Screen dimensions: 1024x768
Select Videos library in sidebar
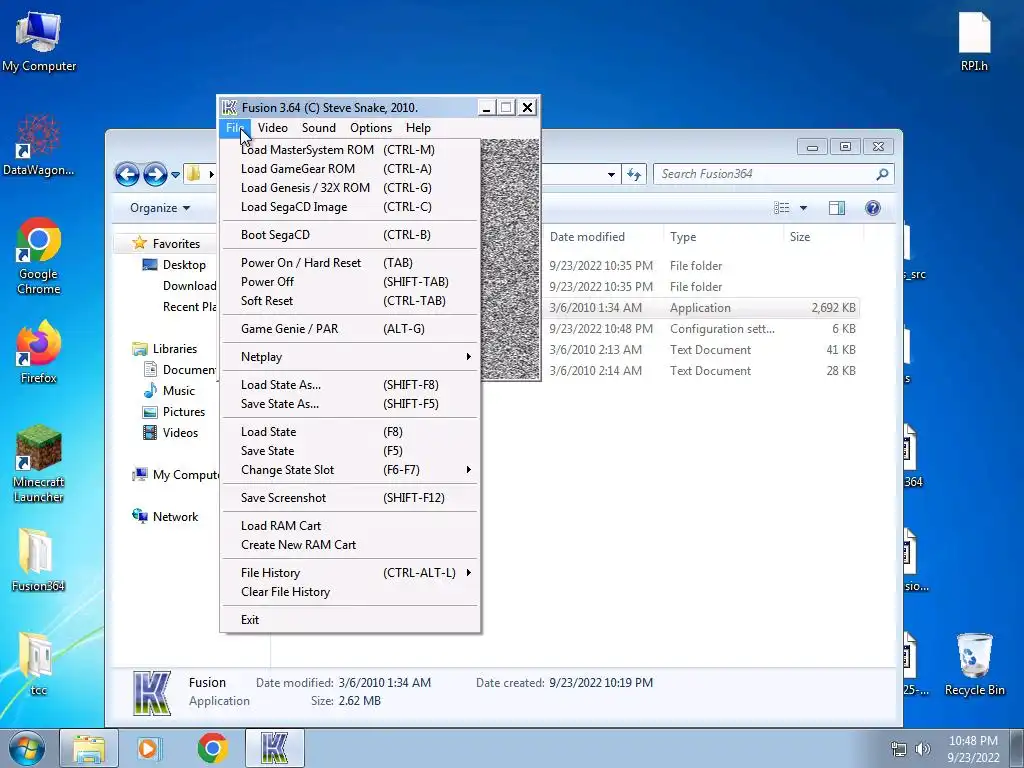click(x=170, y=432)
